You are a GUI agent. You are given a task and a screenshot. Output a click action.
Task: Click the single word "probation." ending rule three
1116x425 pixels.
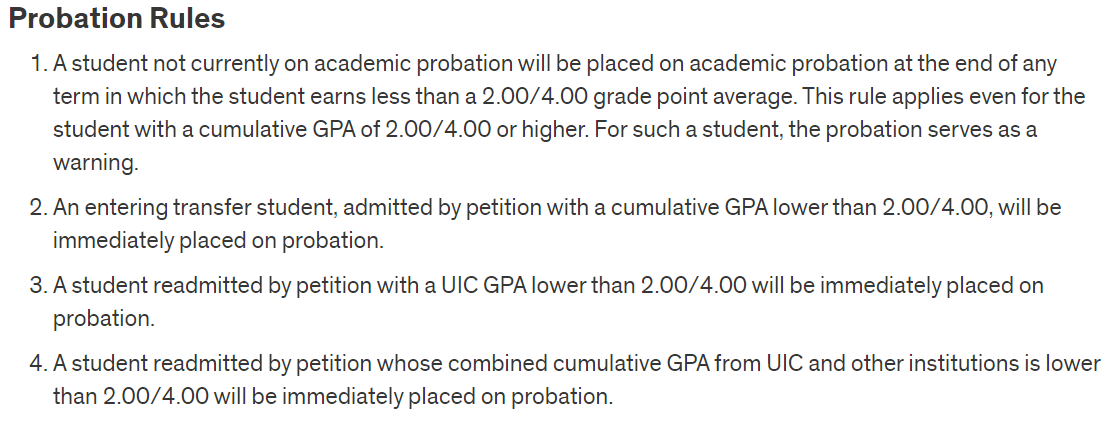[103, 318]
